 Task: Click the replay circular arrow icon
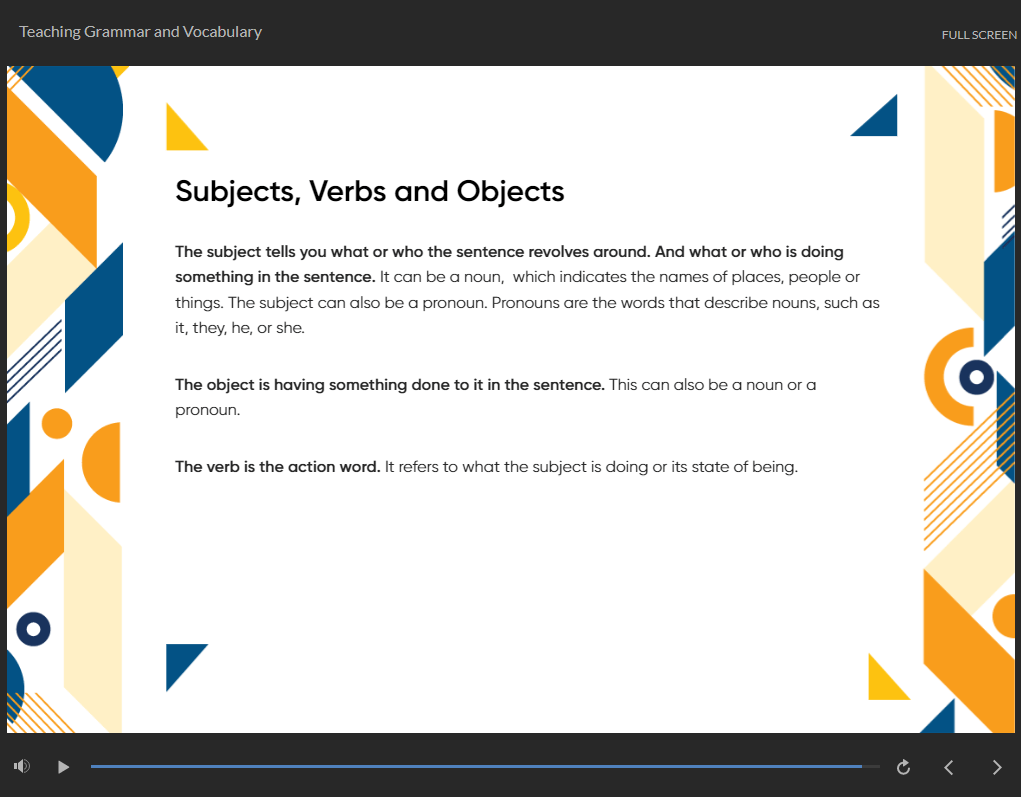pos(903,767)
